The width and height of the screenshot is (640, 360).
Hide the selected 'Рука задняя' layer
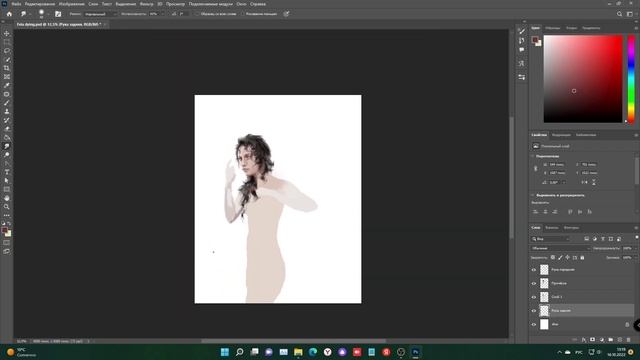[x=533, y=311]
